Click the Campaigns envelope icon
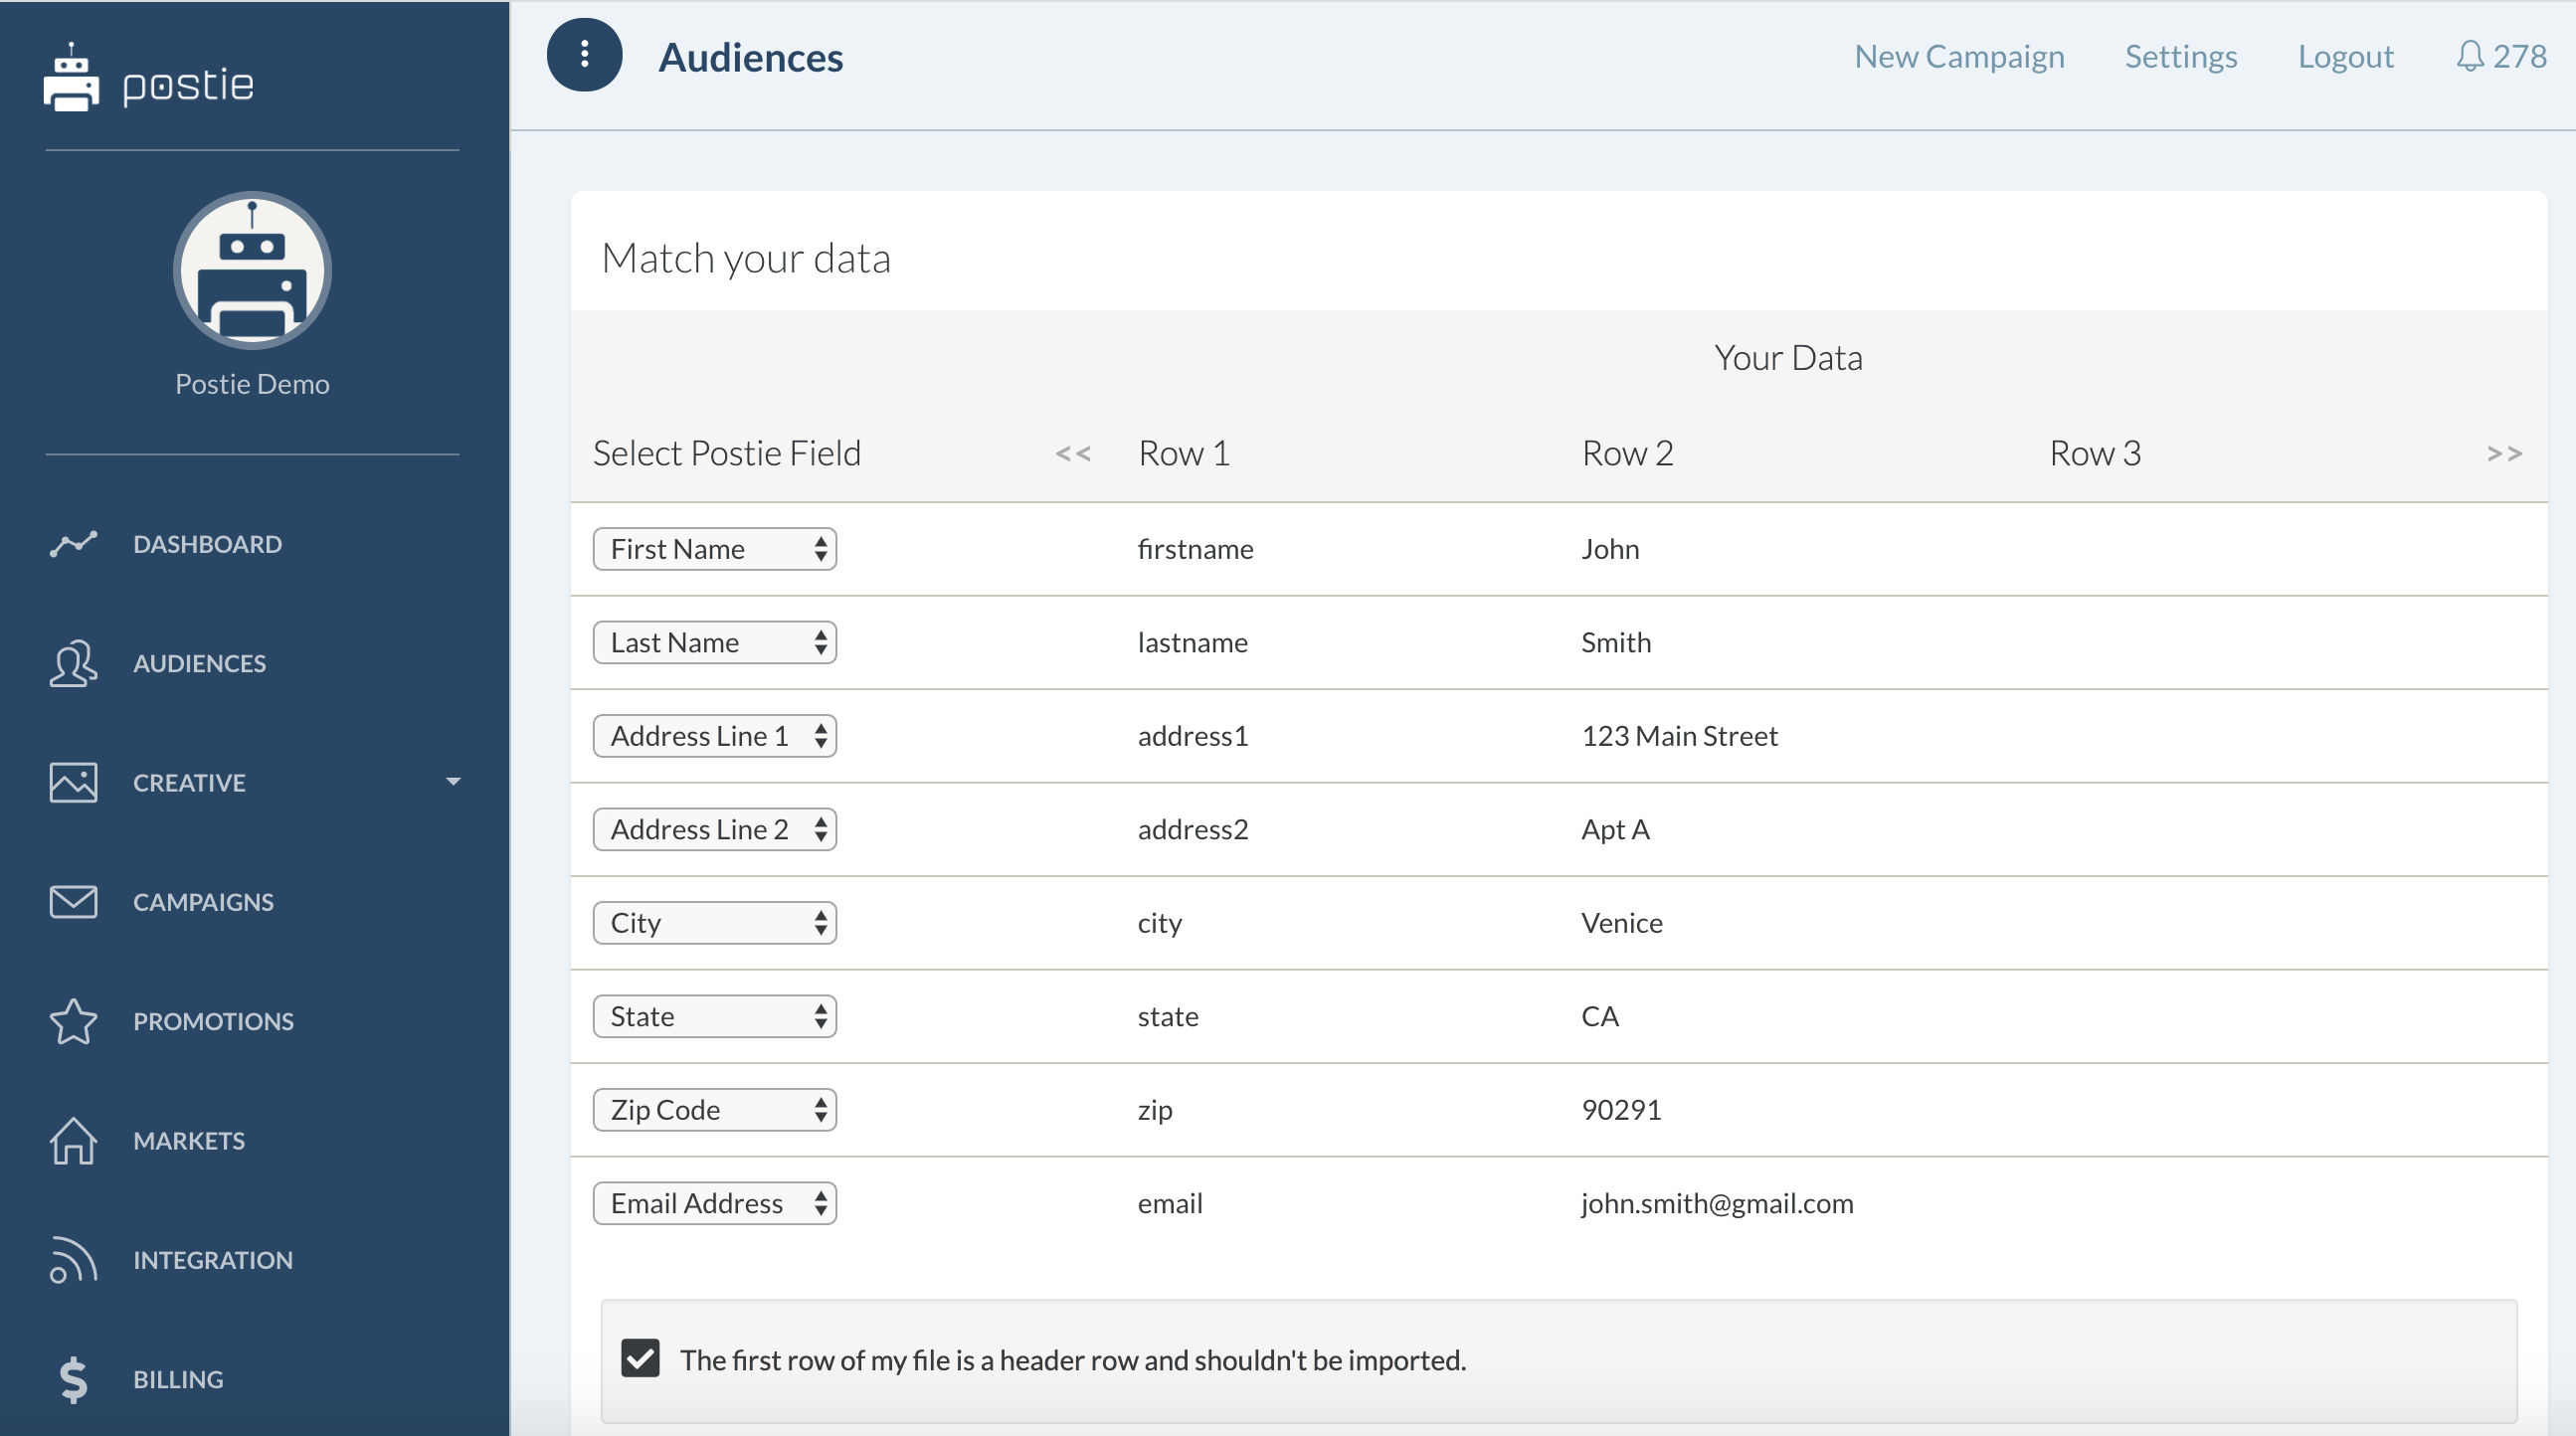Viewport: 2576px width, 1436px height. coord(73,902)
